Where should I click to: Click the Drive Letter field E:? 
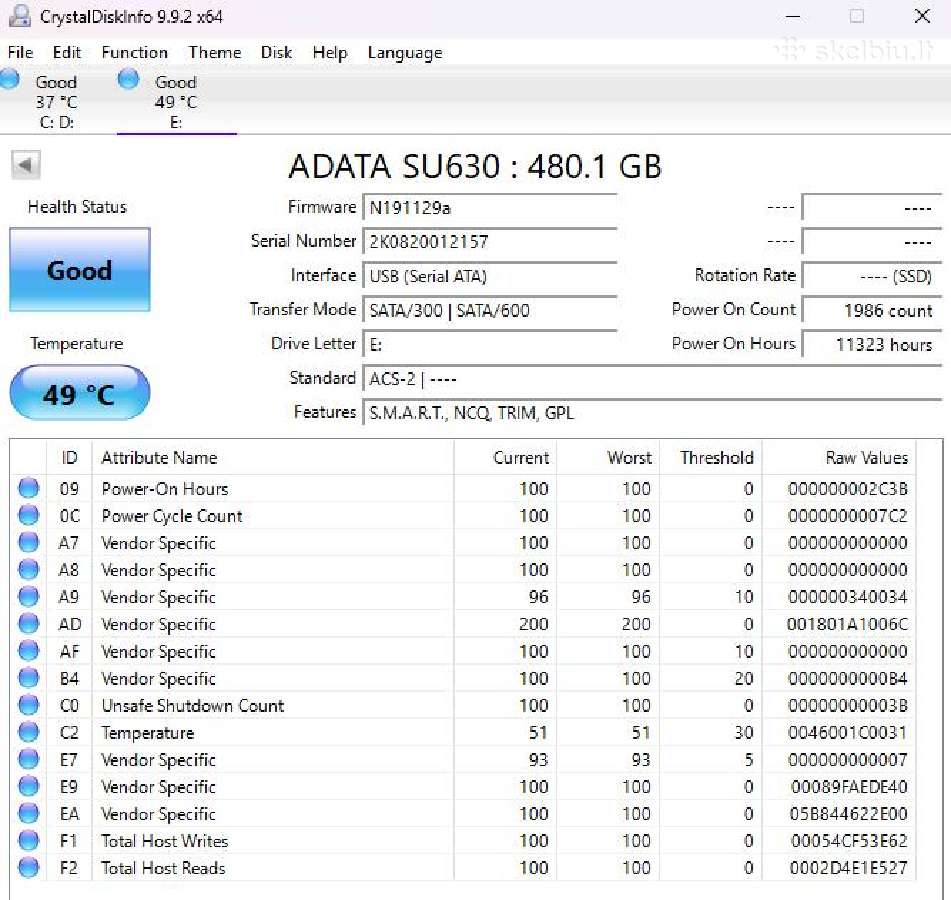[x=489, y=344]
